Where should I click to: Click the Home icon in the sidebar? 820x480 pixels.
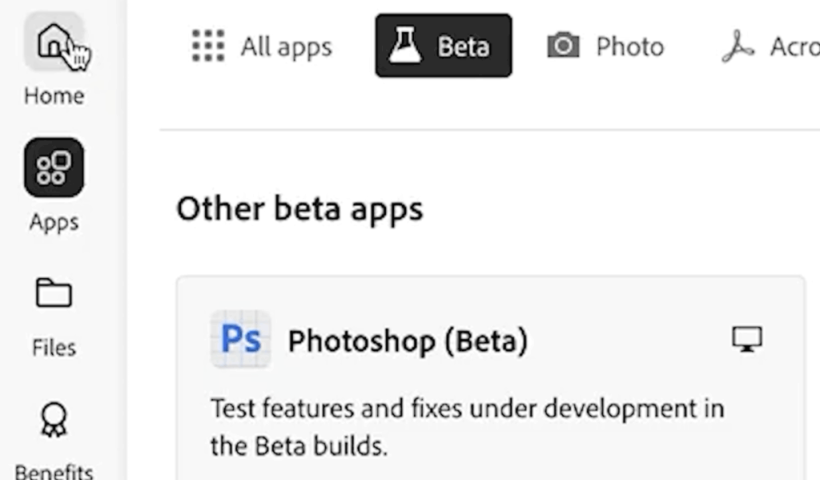click(x=52, y=43)
